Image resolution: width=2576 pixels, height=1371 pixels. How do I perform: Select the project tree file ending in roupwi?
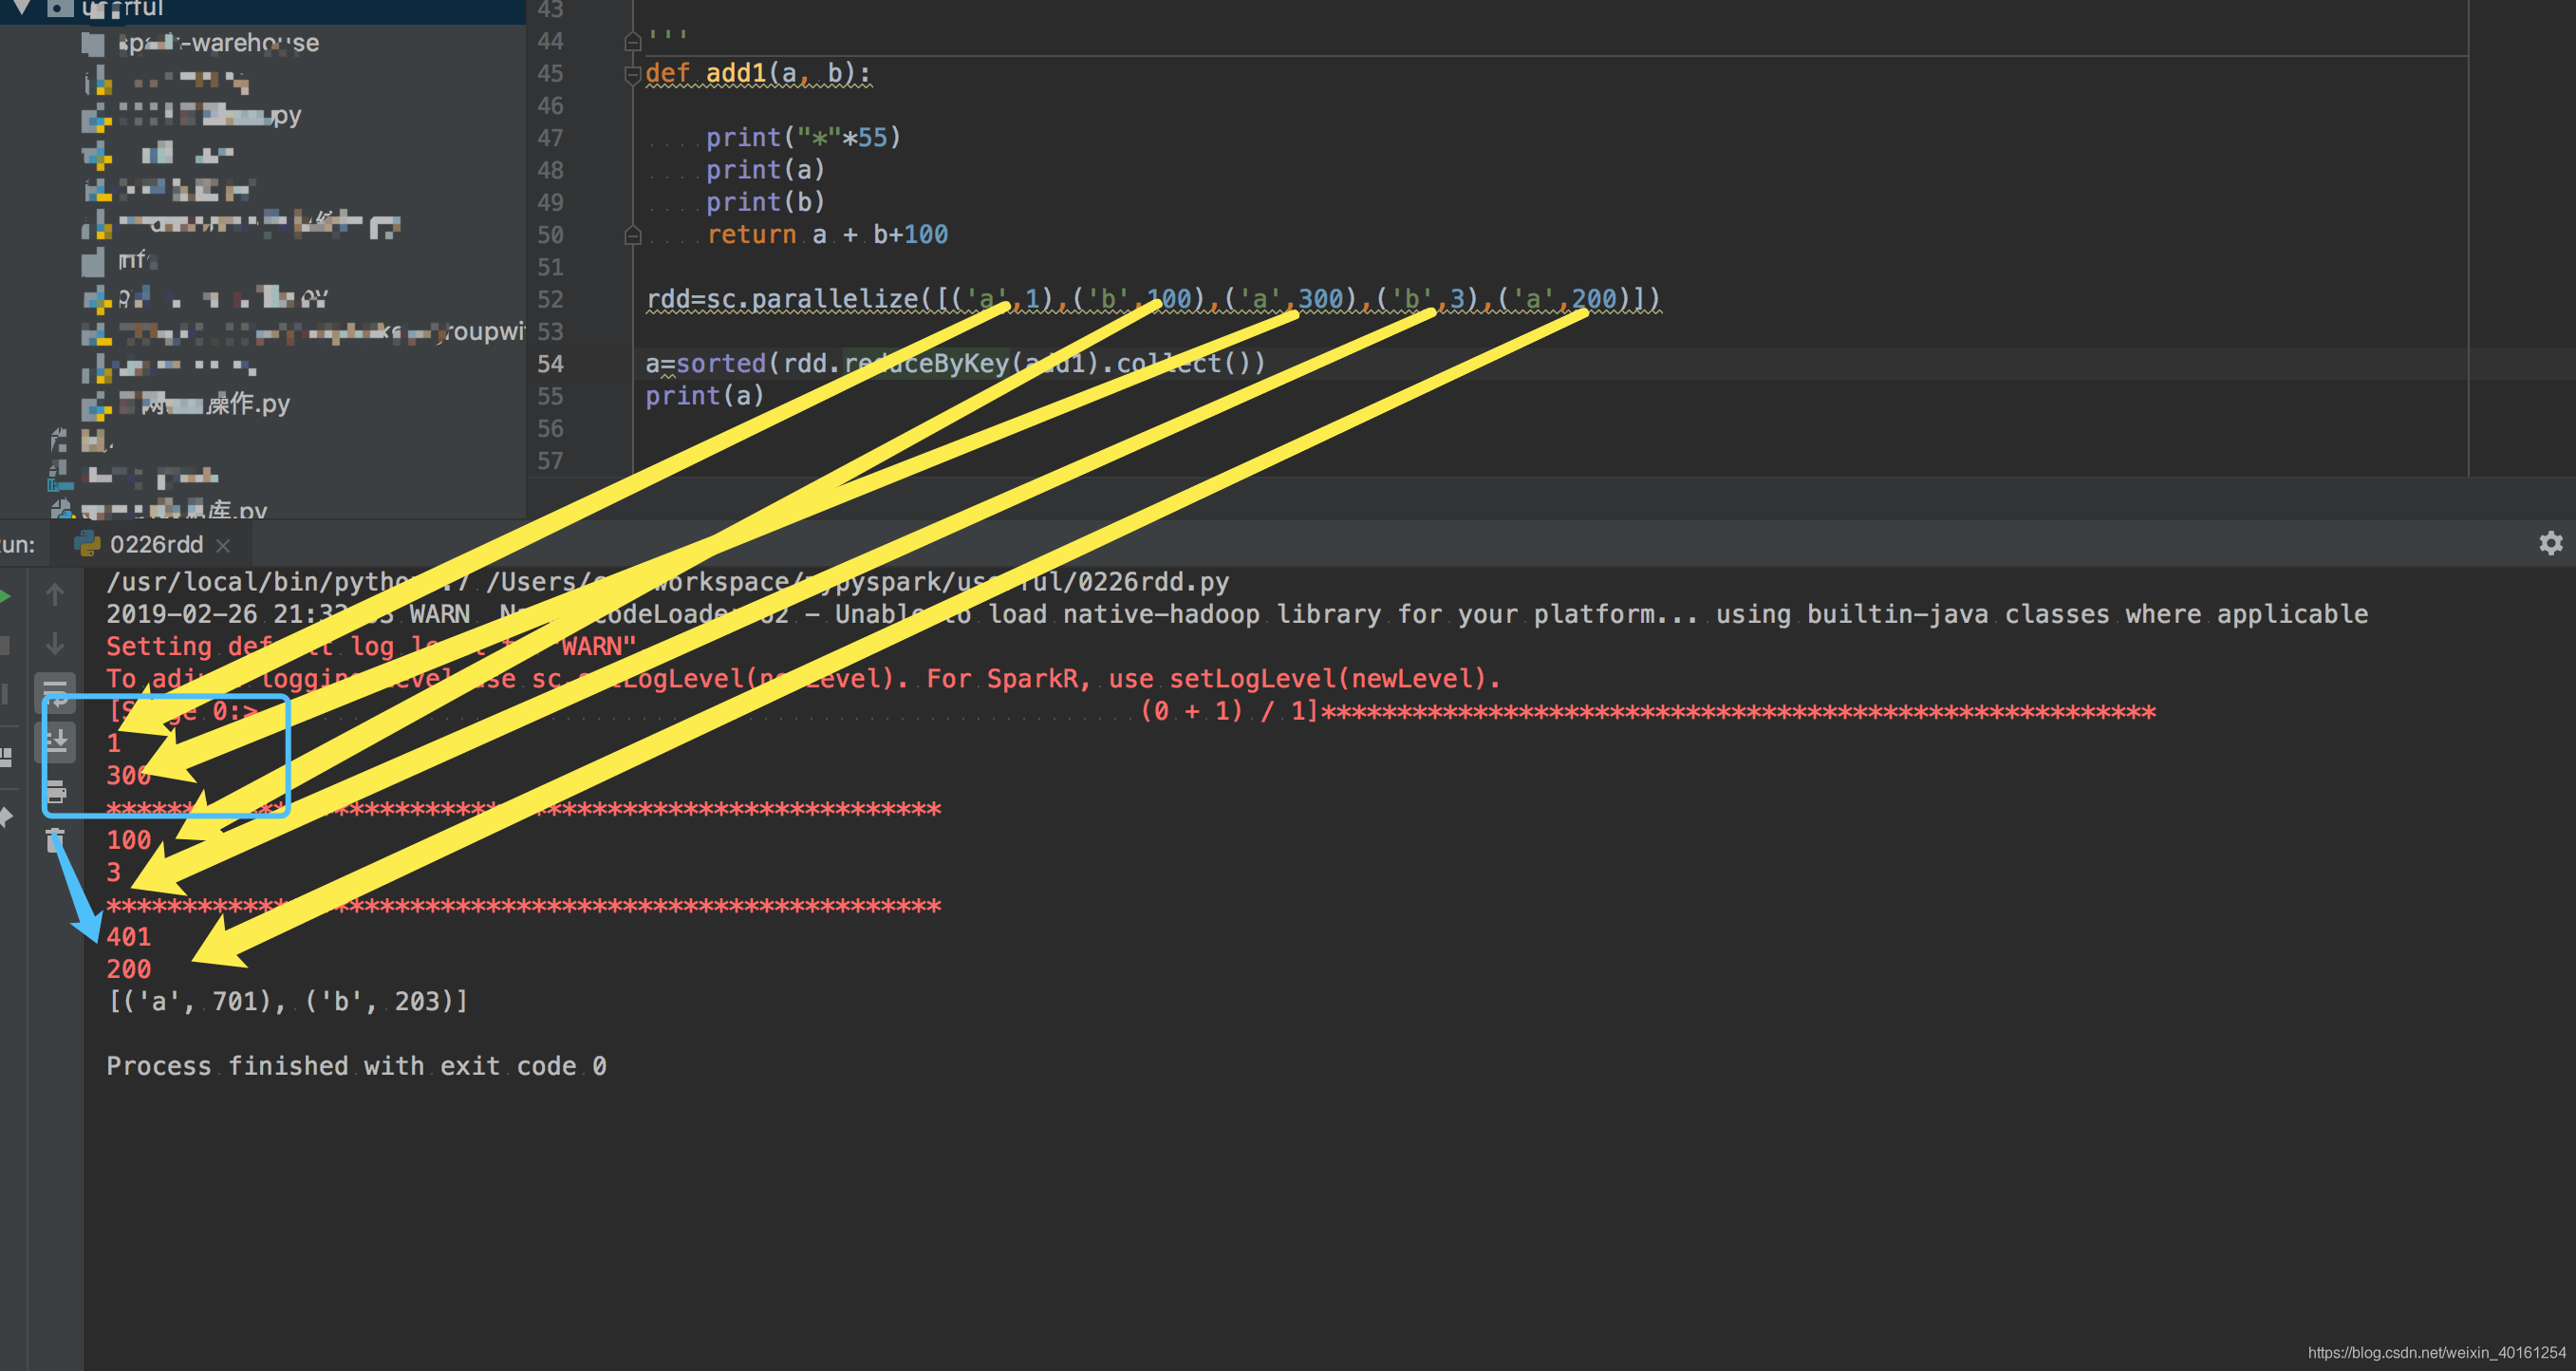tap(303, 331)
